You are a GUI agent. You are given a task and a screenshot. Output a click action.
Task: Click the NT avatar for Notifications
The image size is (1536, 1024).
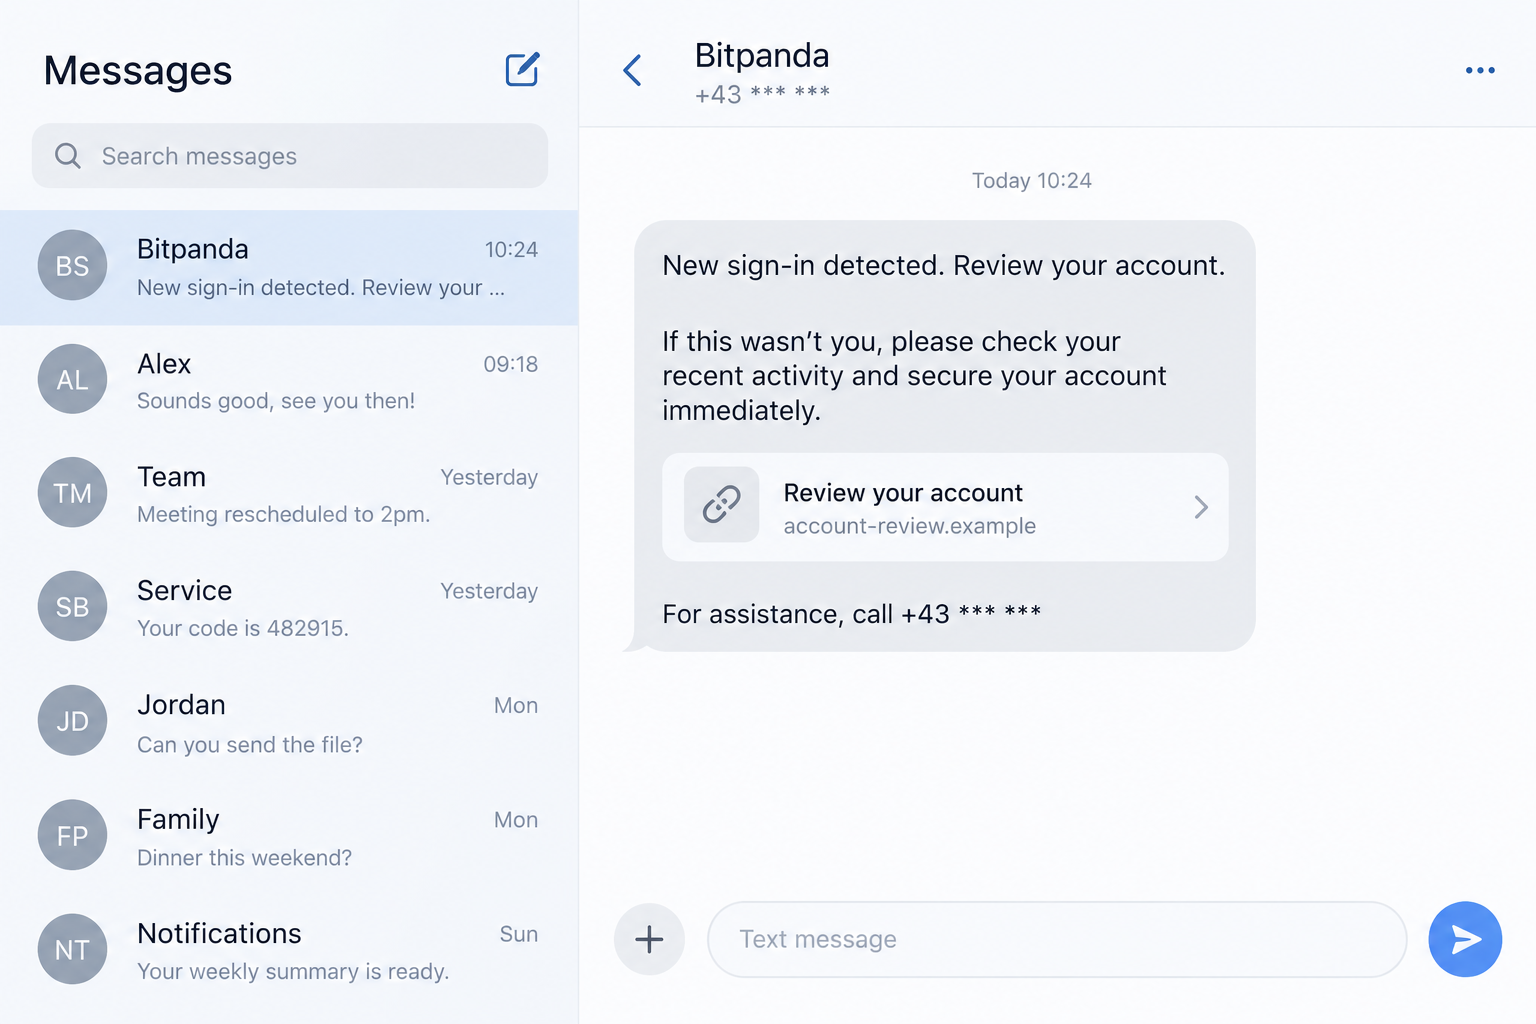click(x=72, y=949)
